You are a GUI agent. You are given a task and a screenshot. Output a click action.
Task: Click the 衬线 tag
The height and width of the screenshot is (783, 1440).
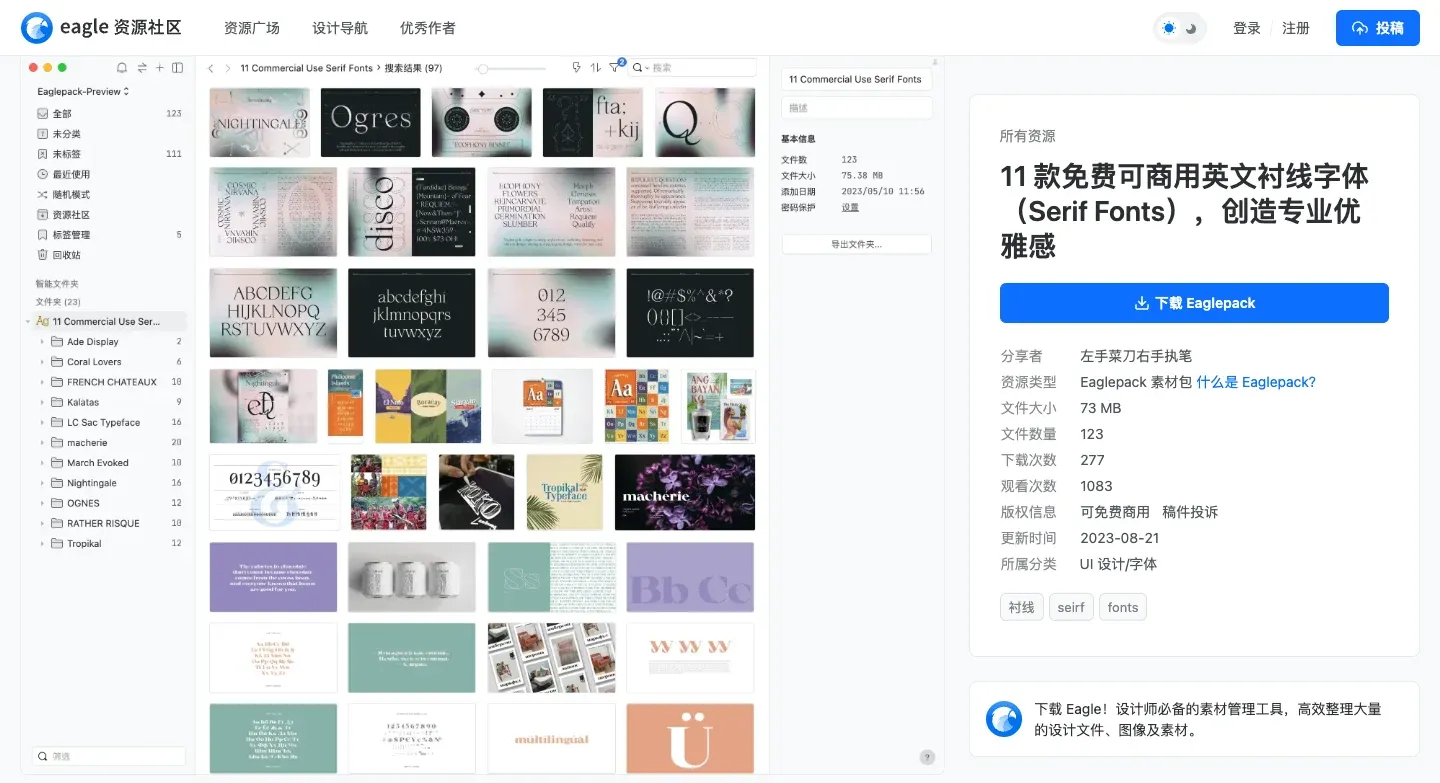pyautogui.click(x=1022, y=607)
